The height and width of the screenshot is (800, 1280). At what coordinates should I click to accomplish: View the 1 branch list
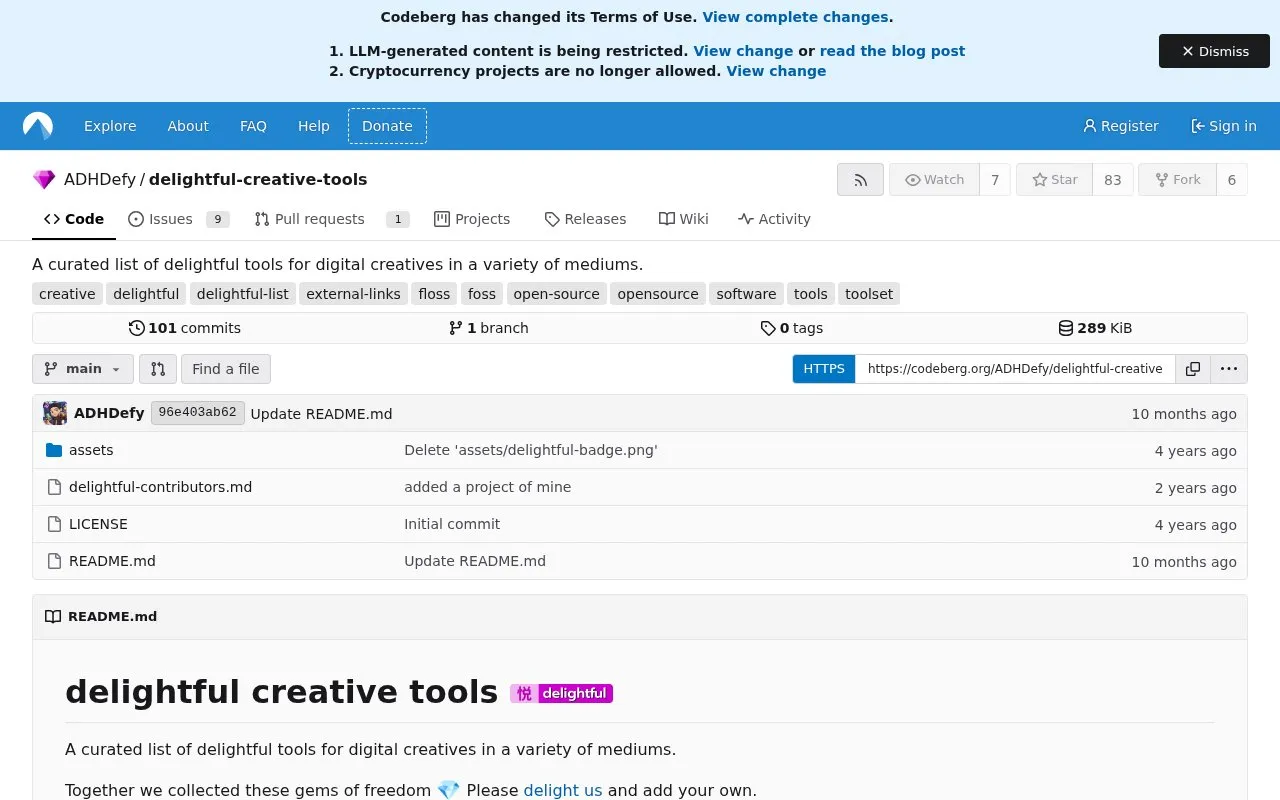[488, 328]
